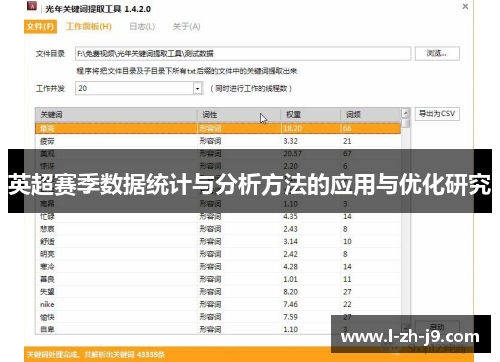Select the 悲哀 keyword row

[218, 229]
